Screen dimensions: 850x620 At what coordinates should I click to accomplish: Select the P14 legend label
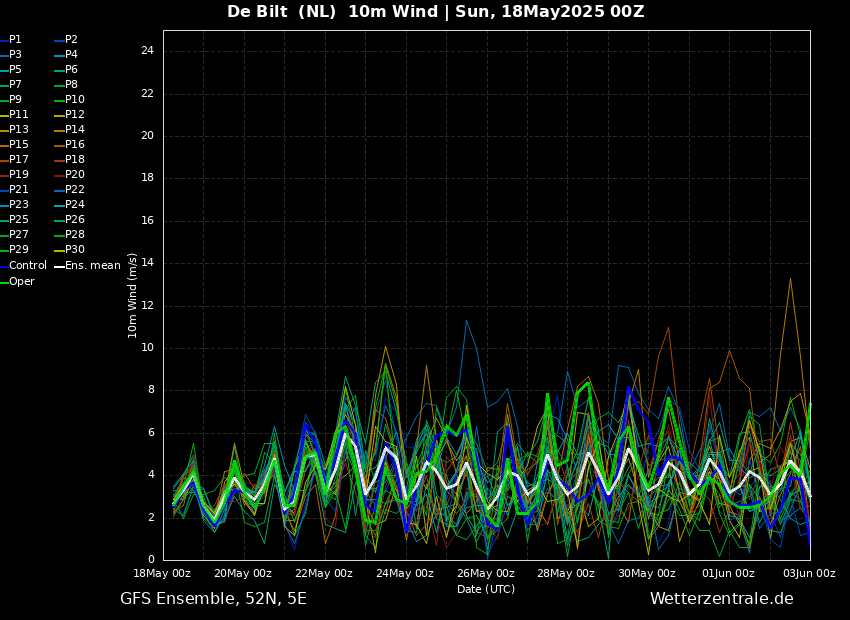click(74, 130)
